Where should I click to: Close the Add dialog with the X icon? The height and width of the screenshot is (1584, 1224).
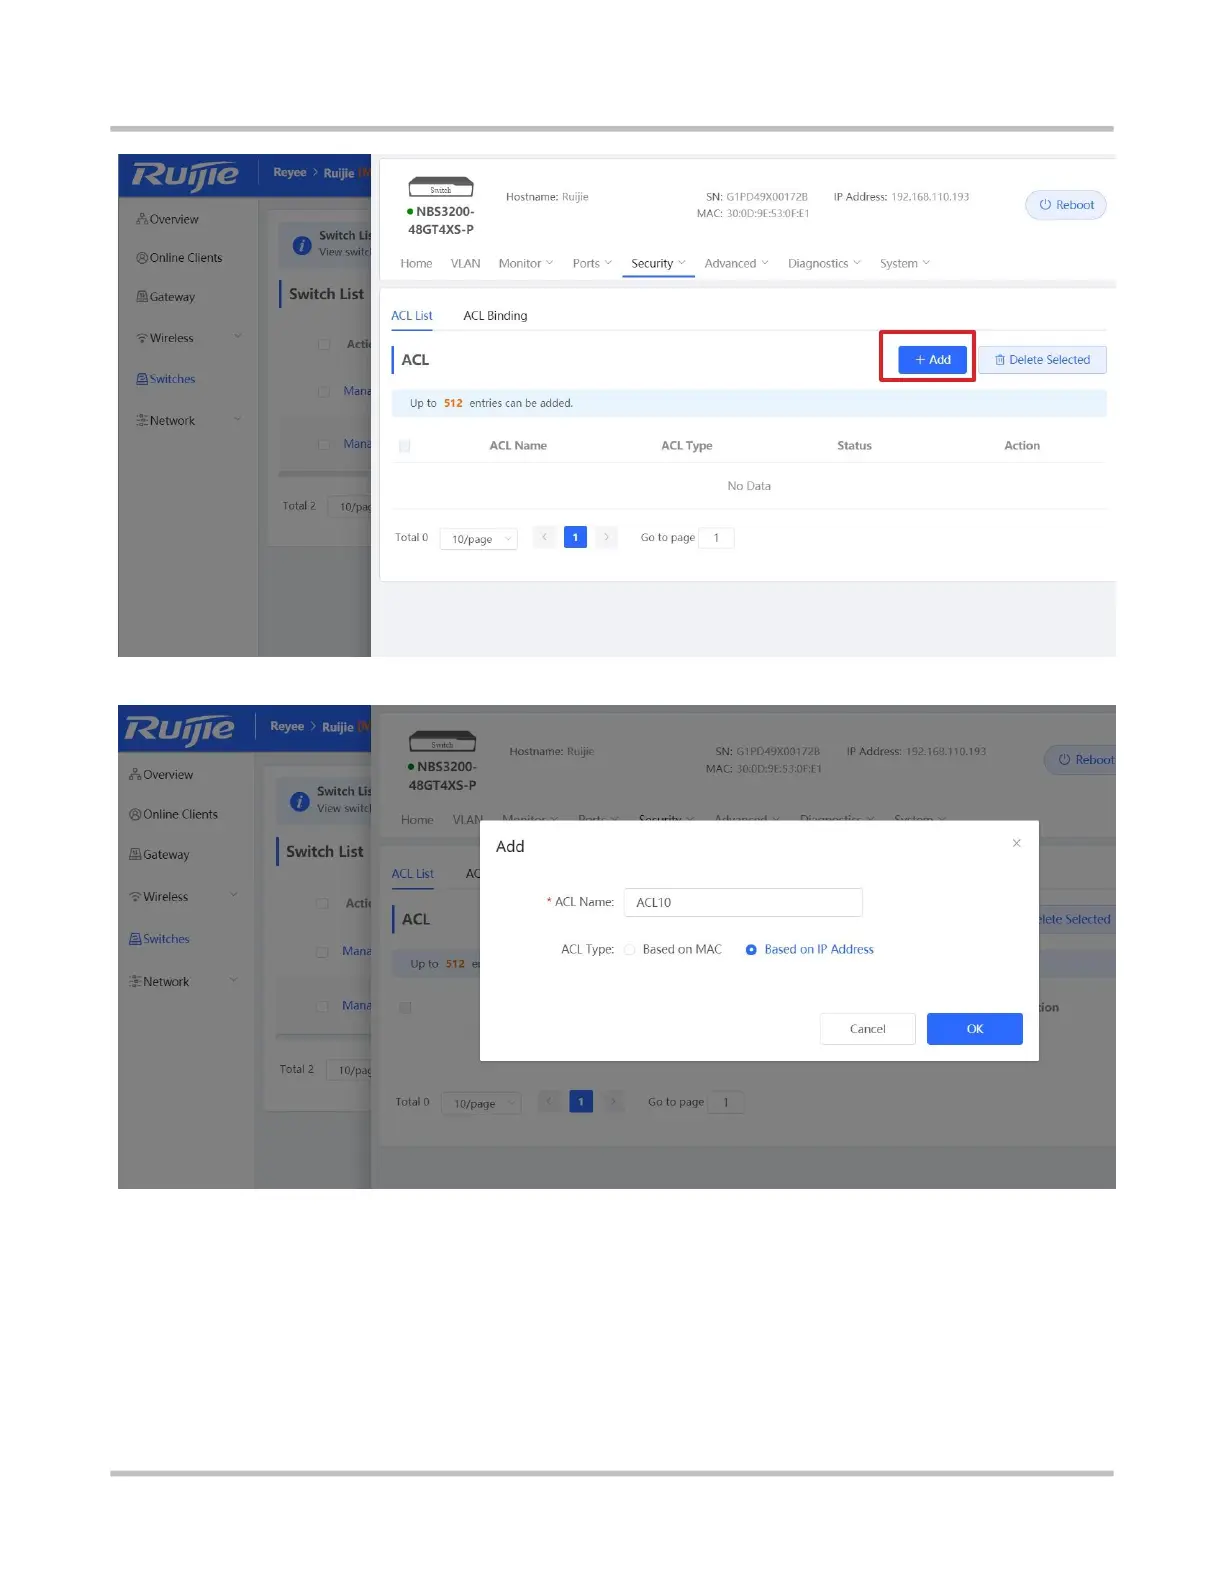(x=1016, y=844)
